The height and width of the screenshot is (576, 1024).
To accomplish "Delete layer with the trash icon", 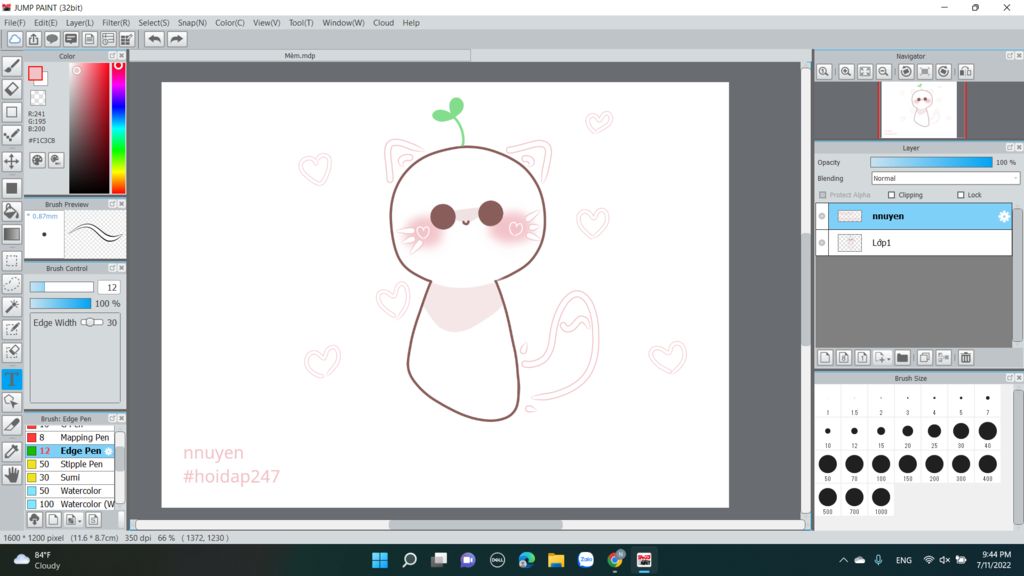I will click(x=966, y=357).
